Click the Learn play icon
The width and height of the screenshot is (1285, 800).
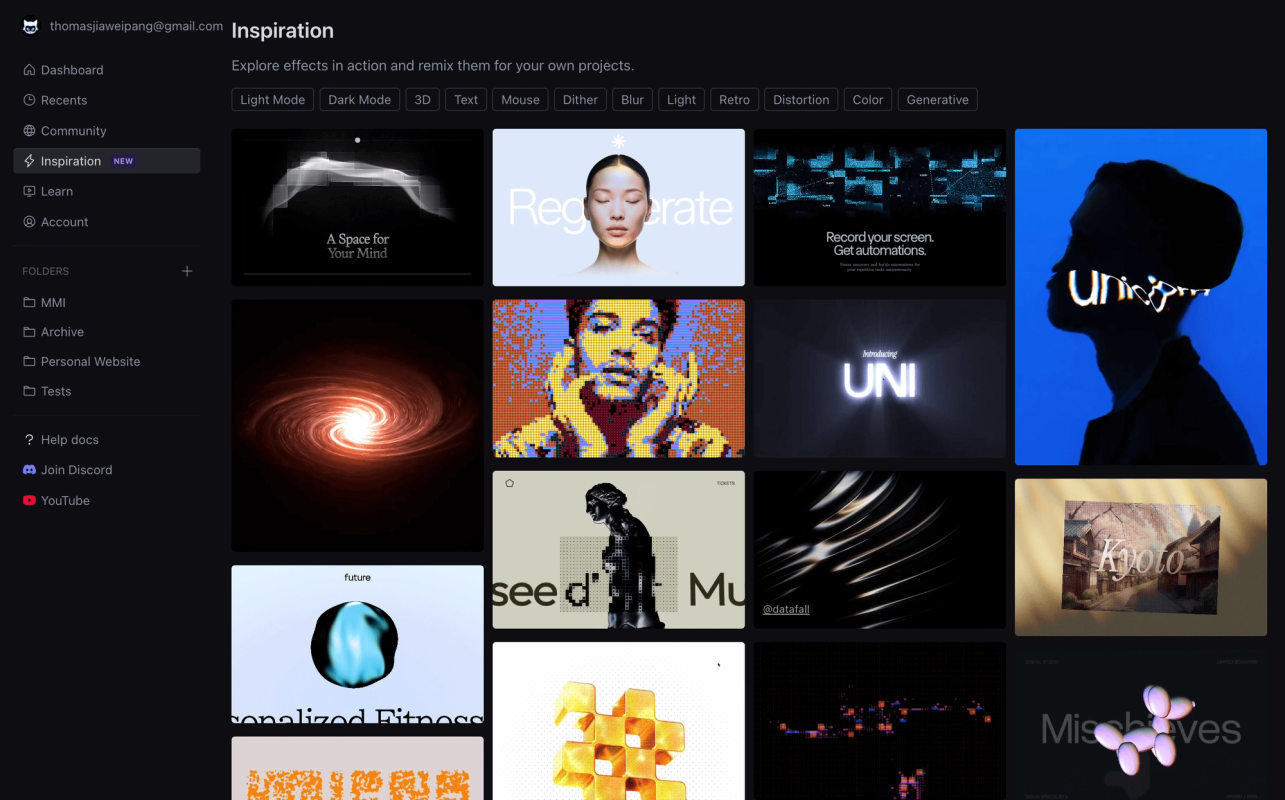pos(29,191)
